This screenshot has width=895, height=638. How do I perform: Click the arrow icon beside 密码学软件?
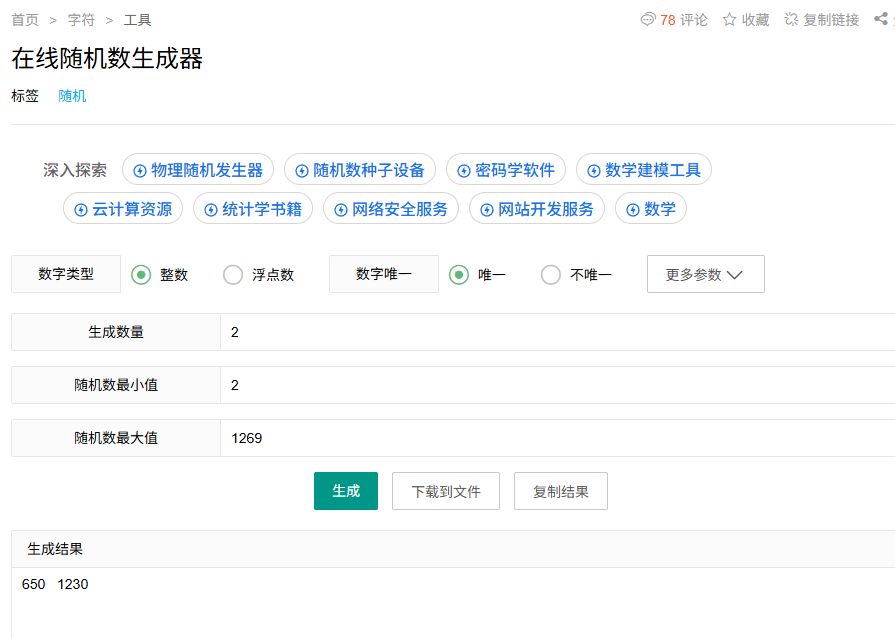(x=464, y=171)
